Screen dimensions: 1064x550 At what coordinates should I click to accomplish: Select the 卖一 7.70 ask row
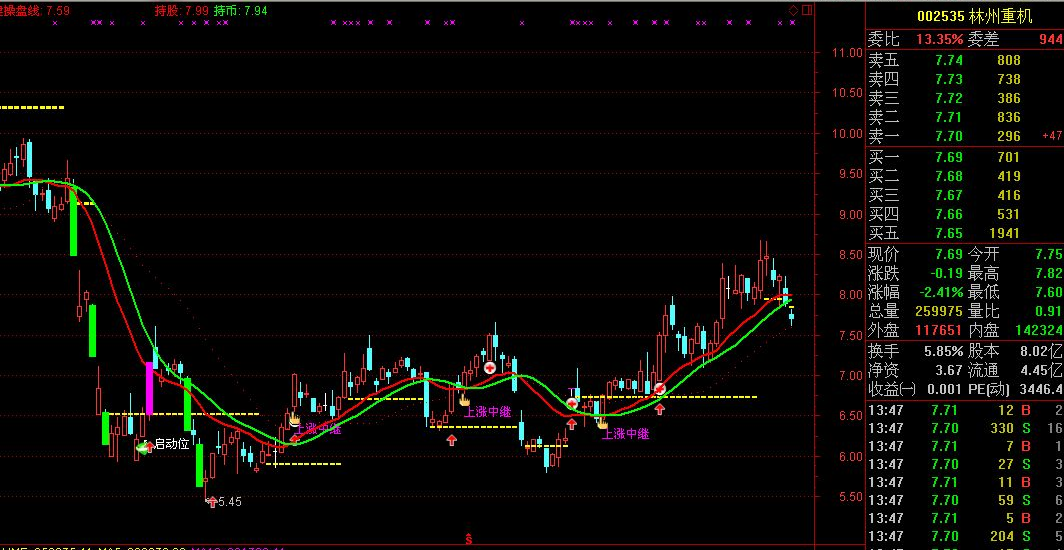point(965,136)
